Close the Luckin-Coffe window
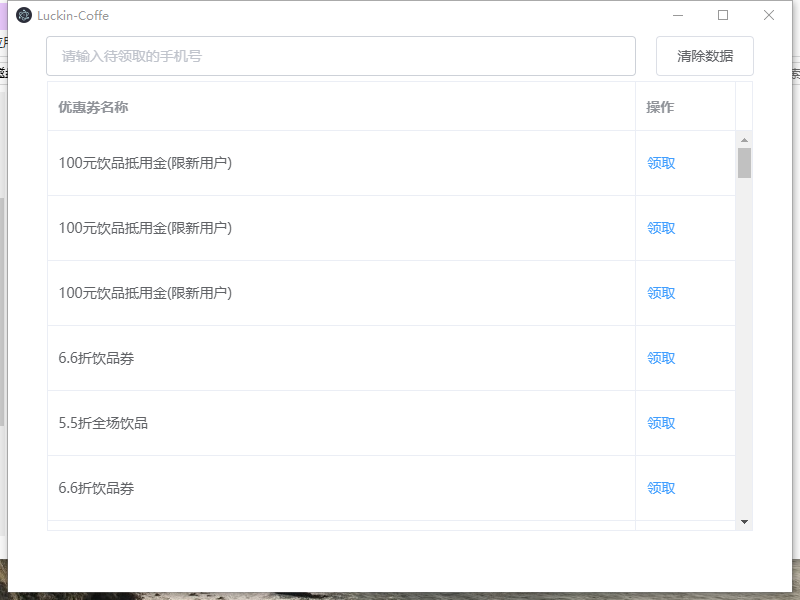 coord(769,15)
